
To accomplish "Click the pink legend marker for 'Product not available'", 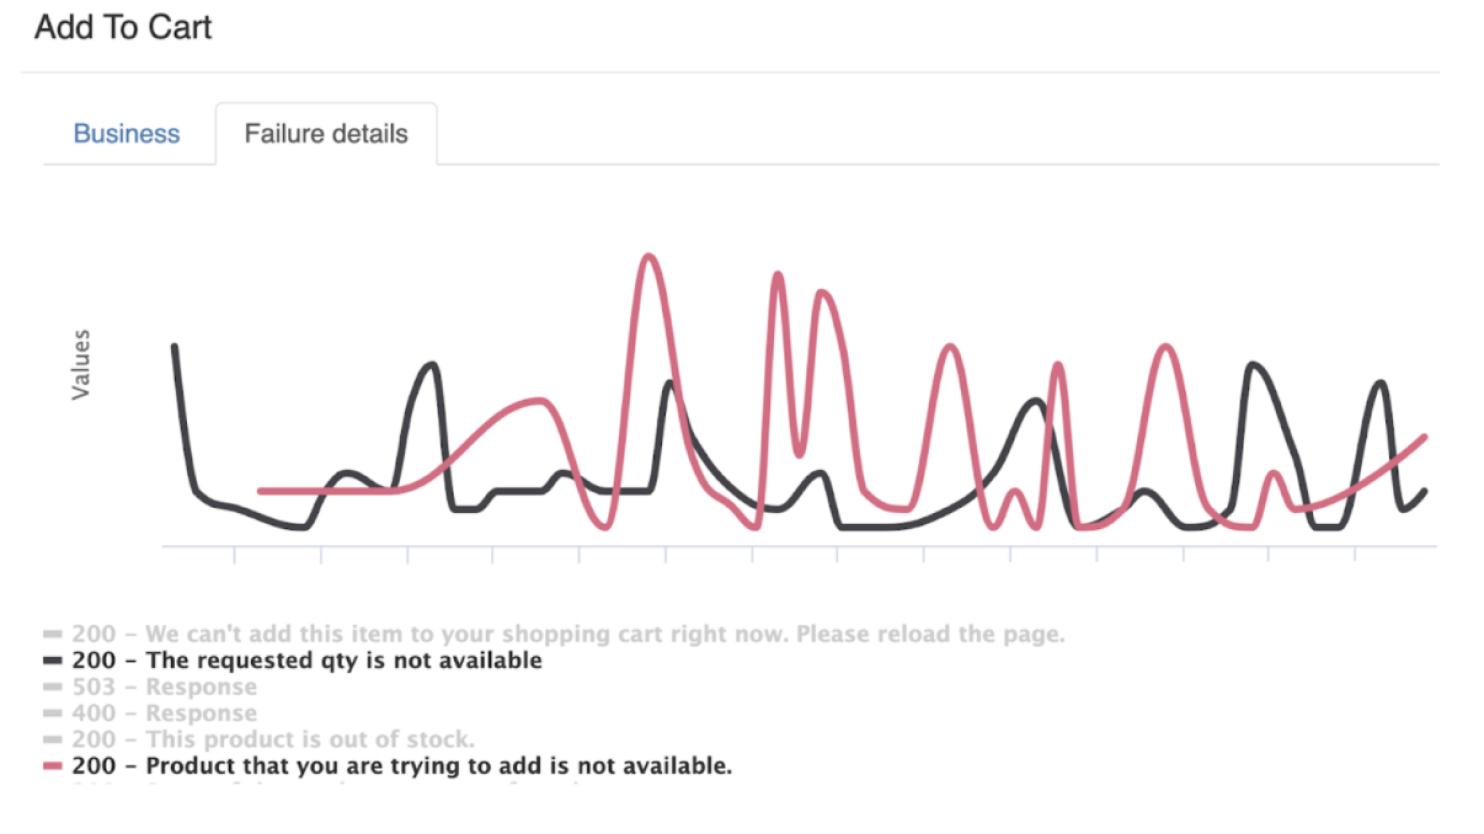I will [x=53, y=766].
